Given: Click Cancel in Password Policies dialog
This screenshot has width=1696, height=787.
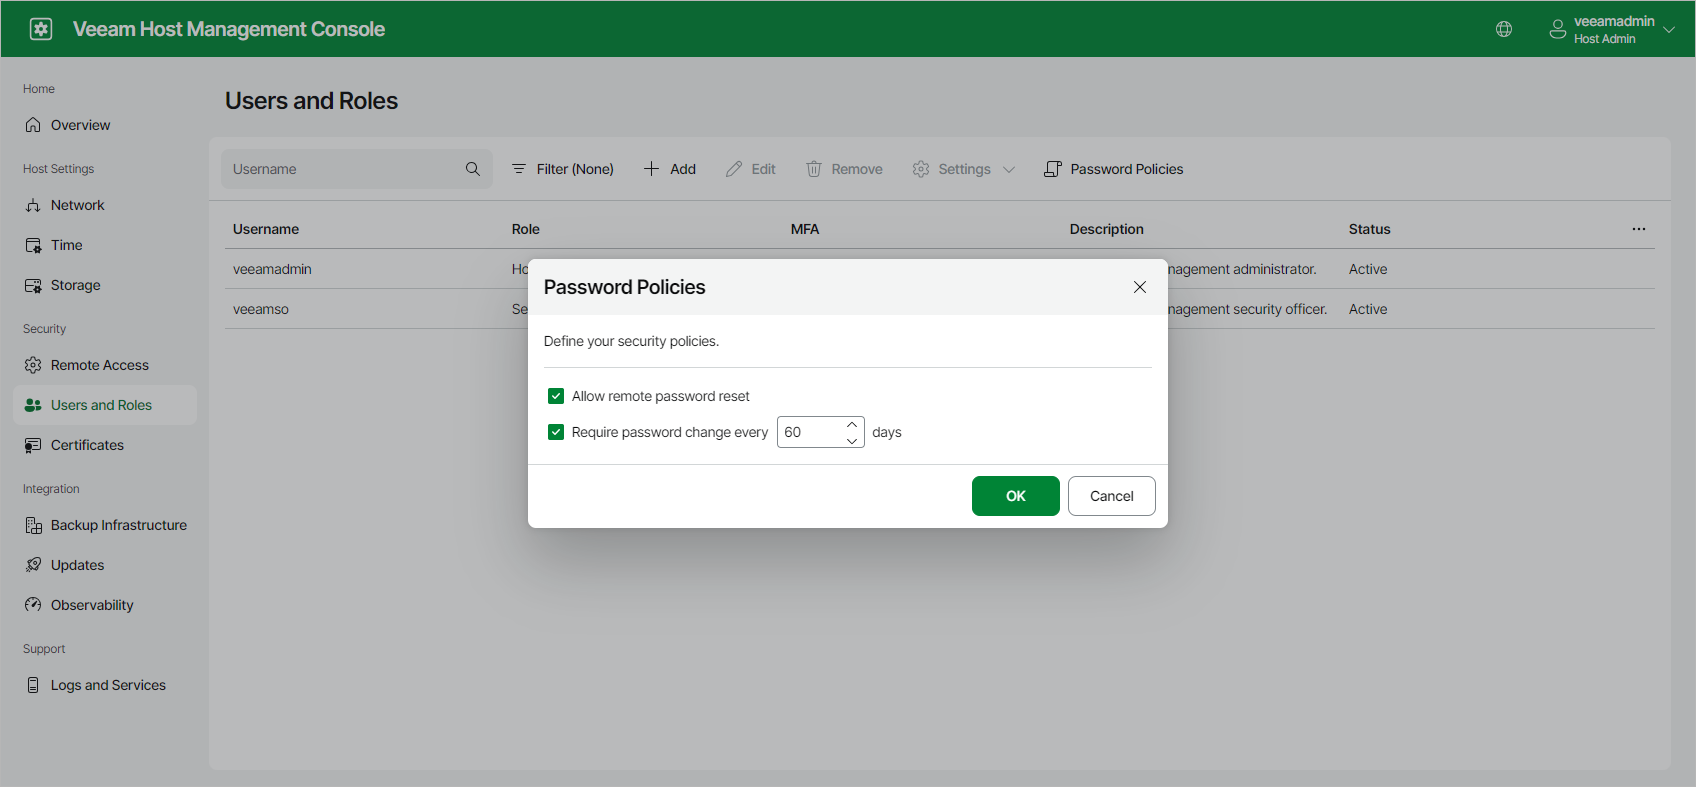Looking at the screenshot, I should (1112, 496).
